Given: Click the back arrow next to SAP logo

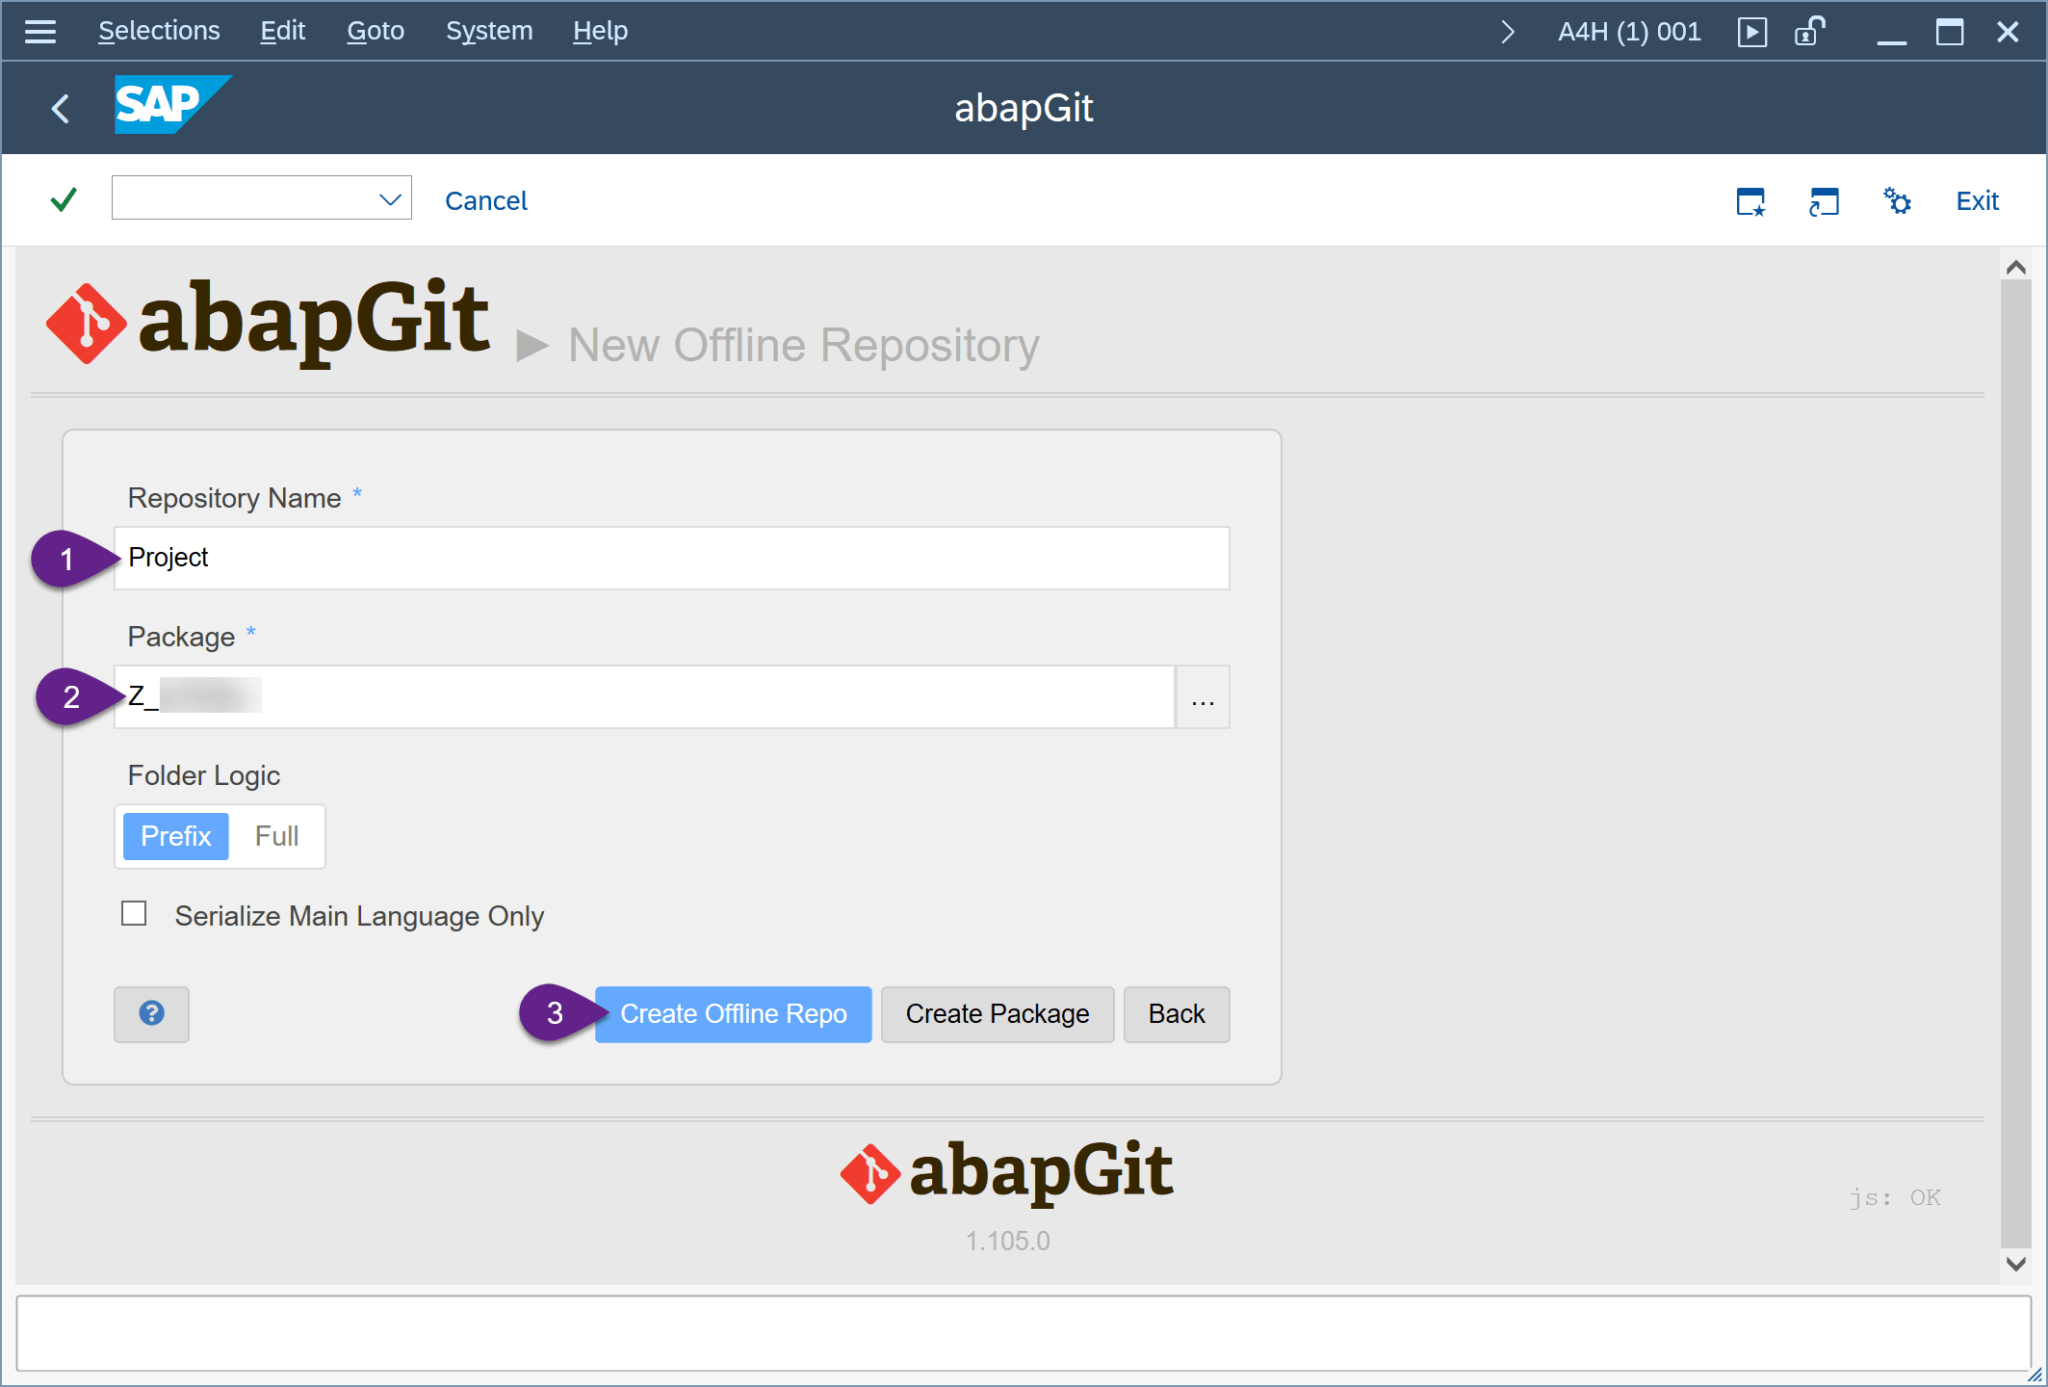Looking at the screenshot, I should click(59, 107).
